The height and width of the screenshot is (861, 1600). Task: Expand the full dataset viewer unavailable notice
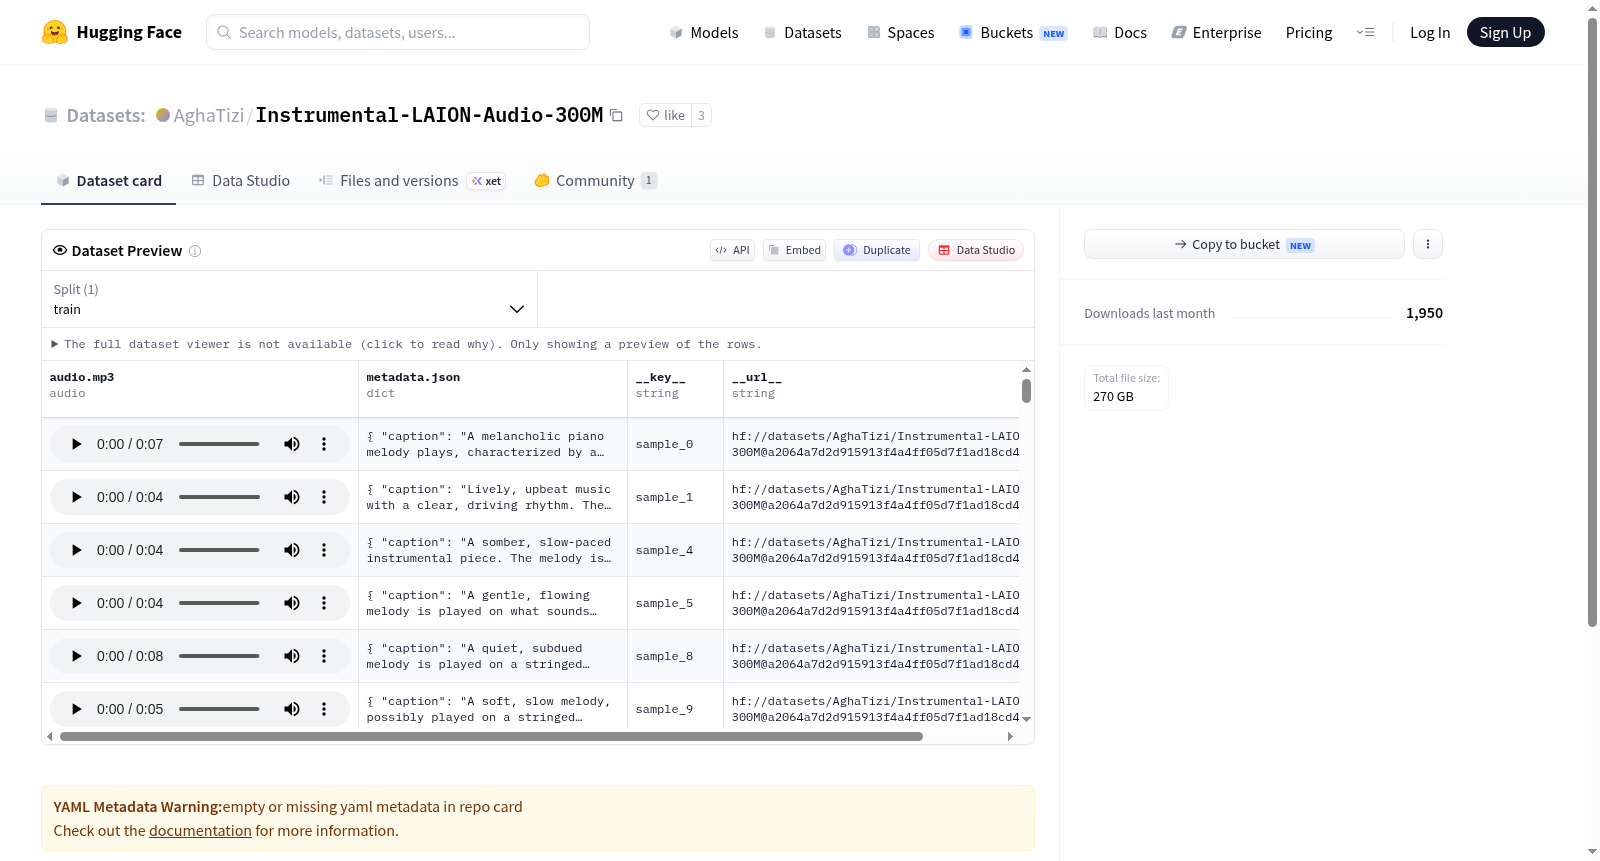point(406,344)
